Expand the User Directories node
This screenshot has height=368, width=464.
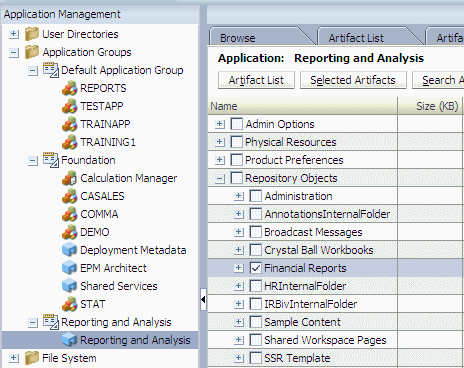tap(14, 34)
